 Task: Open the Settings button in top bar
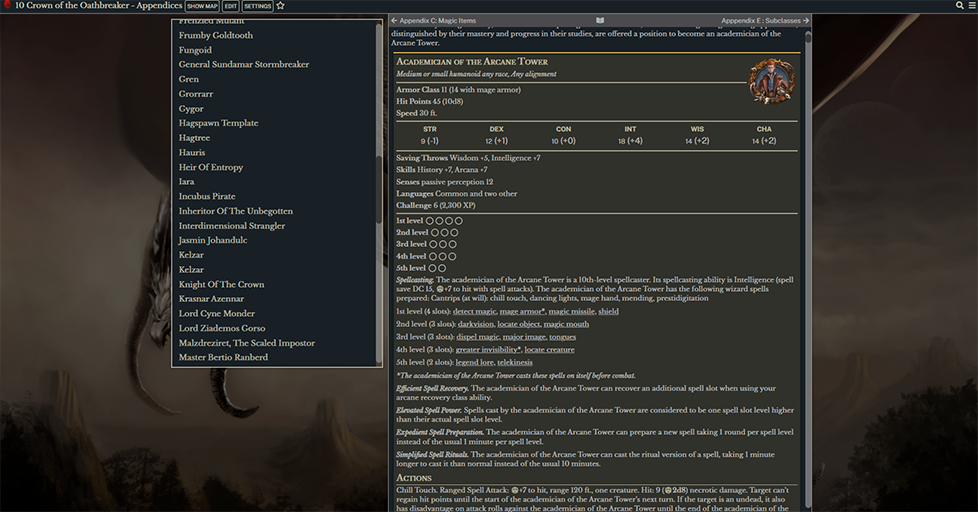point(258,6)
